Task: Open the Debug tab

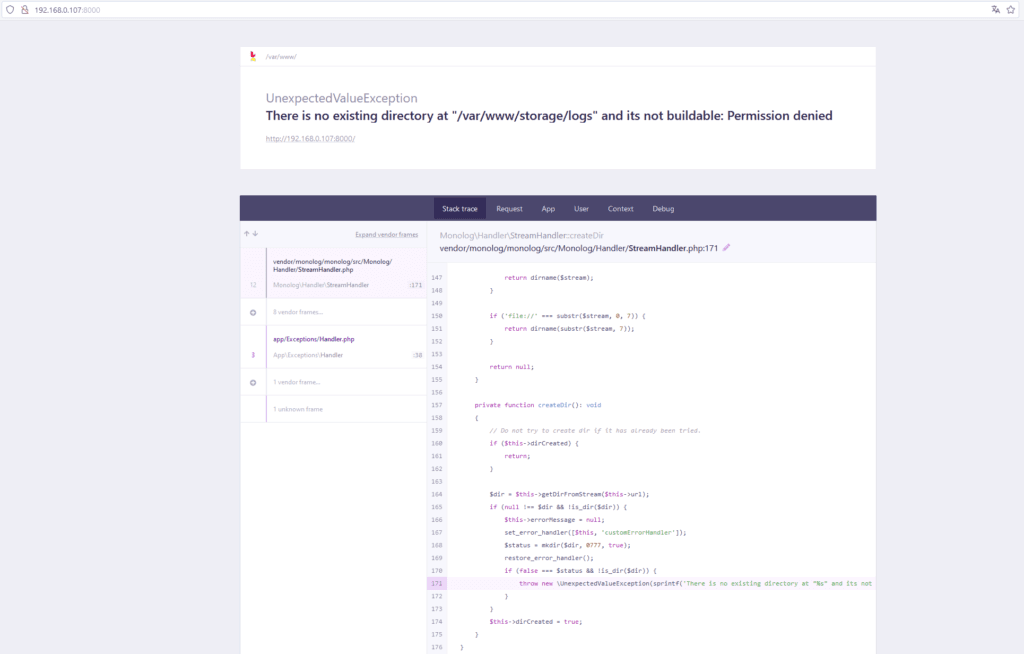Action: click(663, 209)
